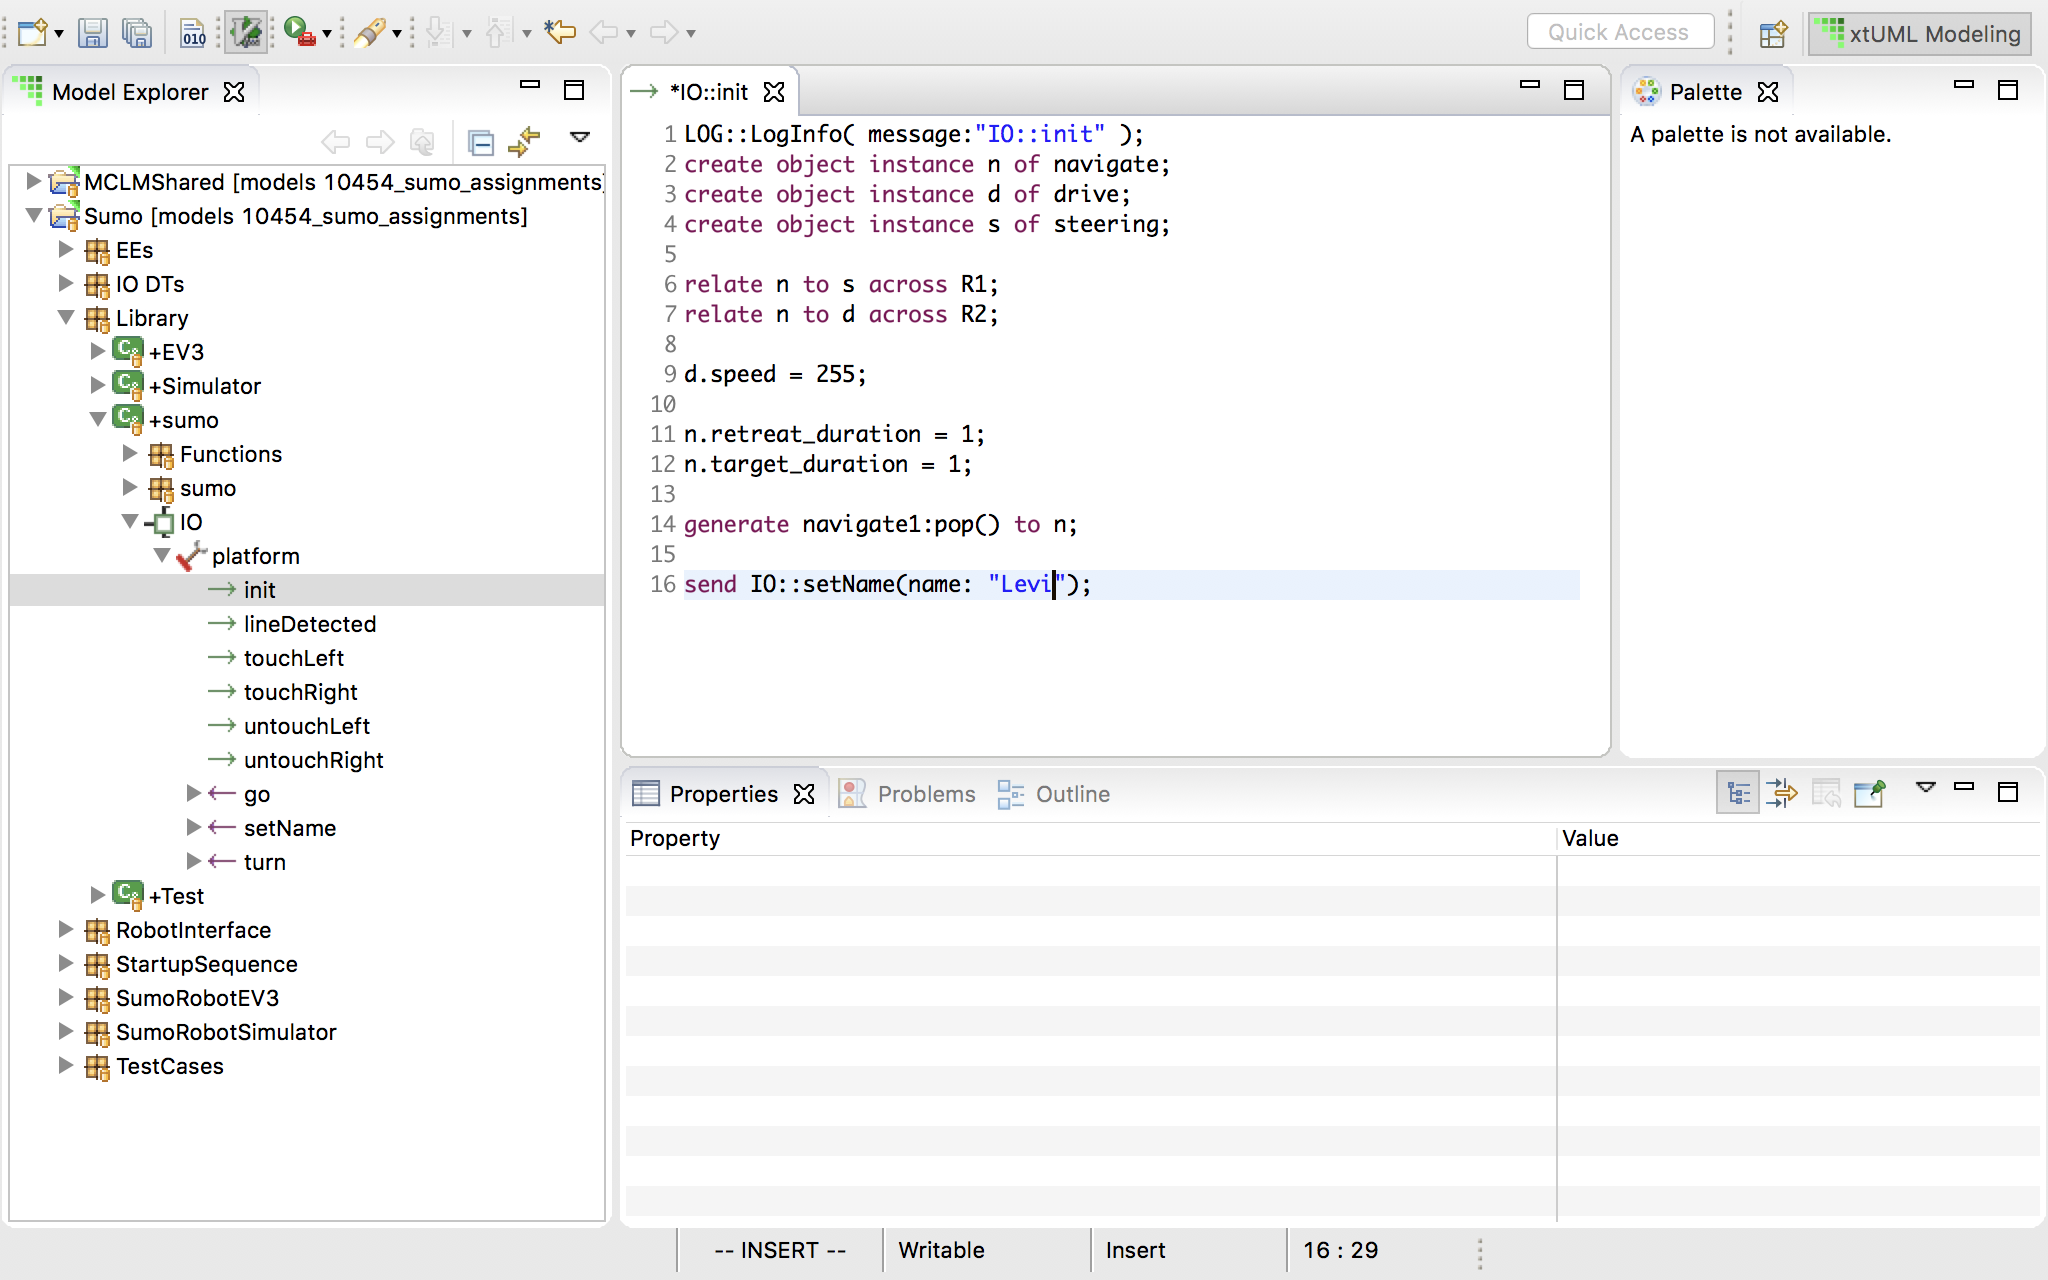The image size is (2048, 1280).
Task: Click the Run with external tools icon
Action: point(299,33)
